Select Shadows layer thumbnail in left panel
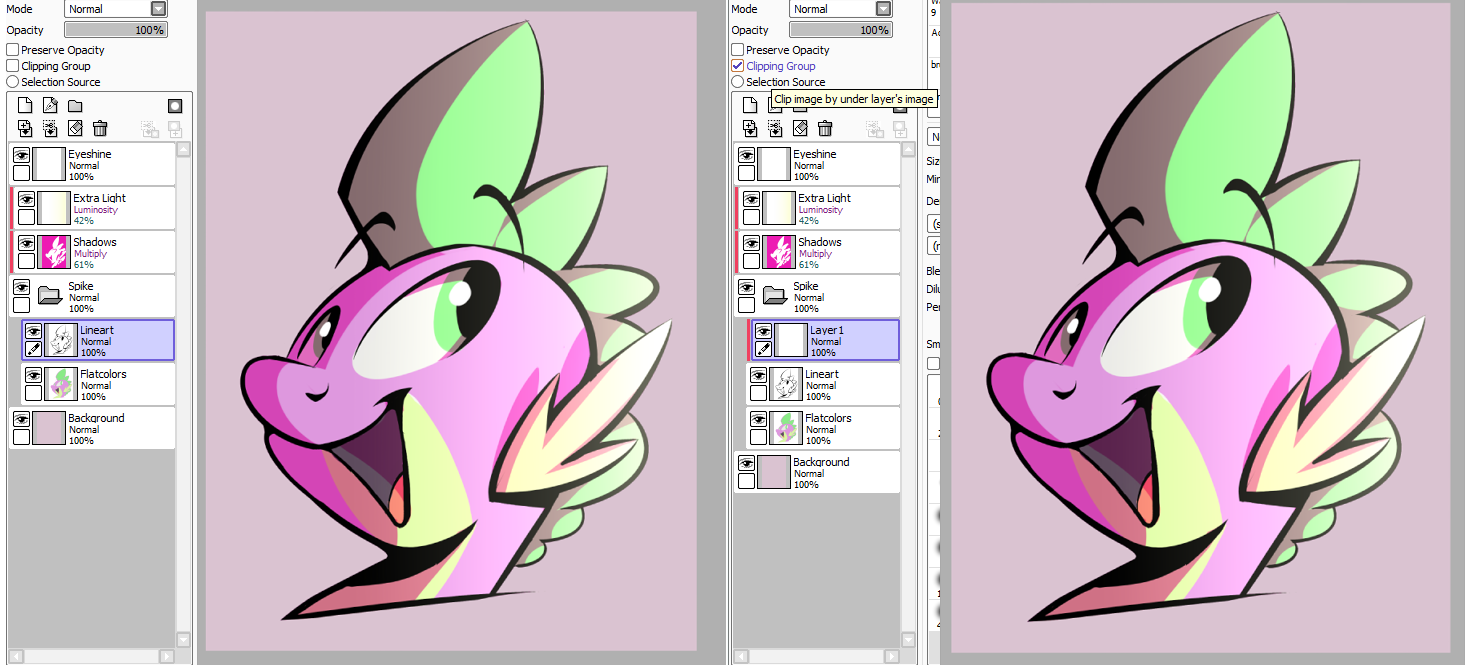1466x665 pixels. click(x=54, y=252)
